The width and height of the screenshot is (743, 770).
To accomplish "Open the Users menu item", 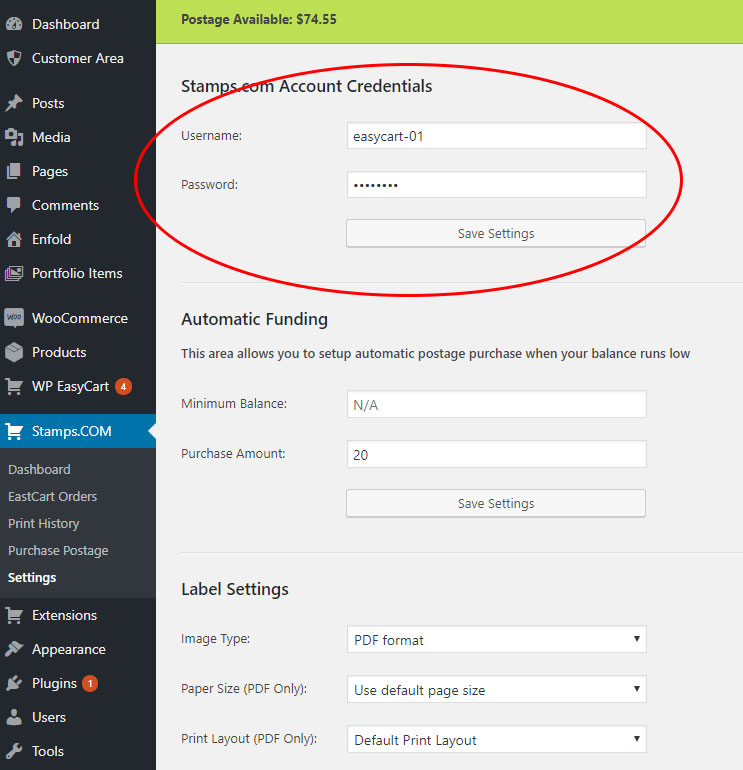I will point(49,717).
